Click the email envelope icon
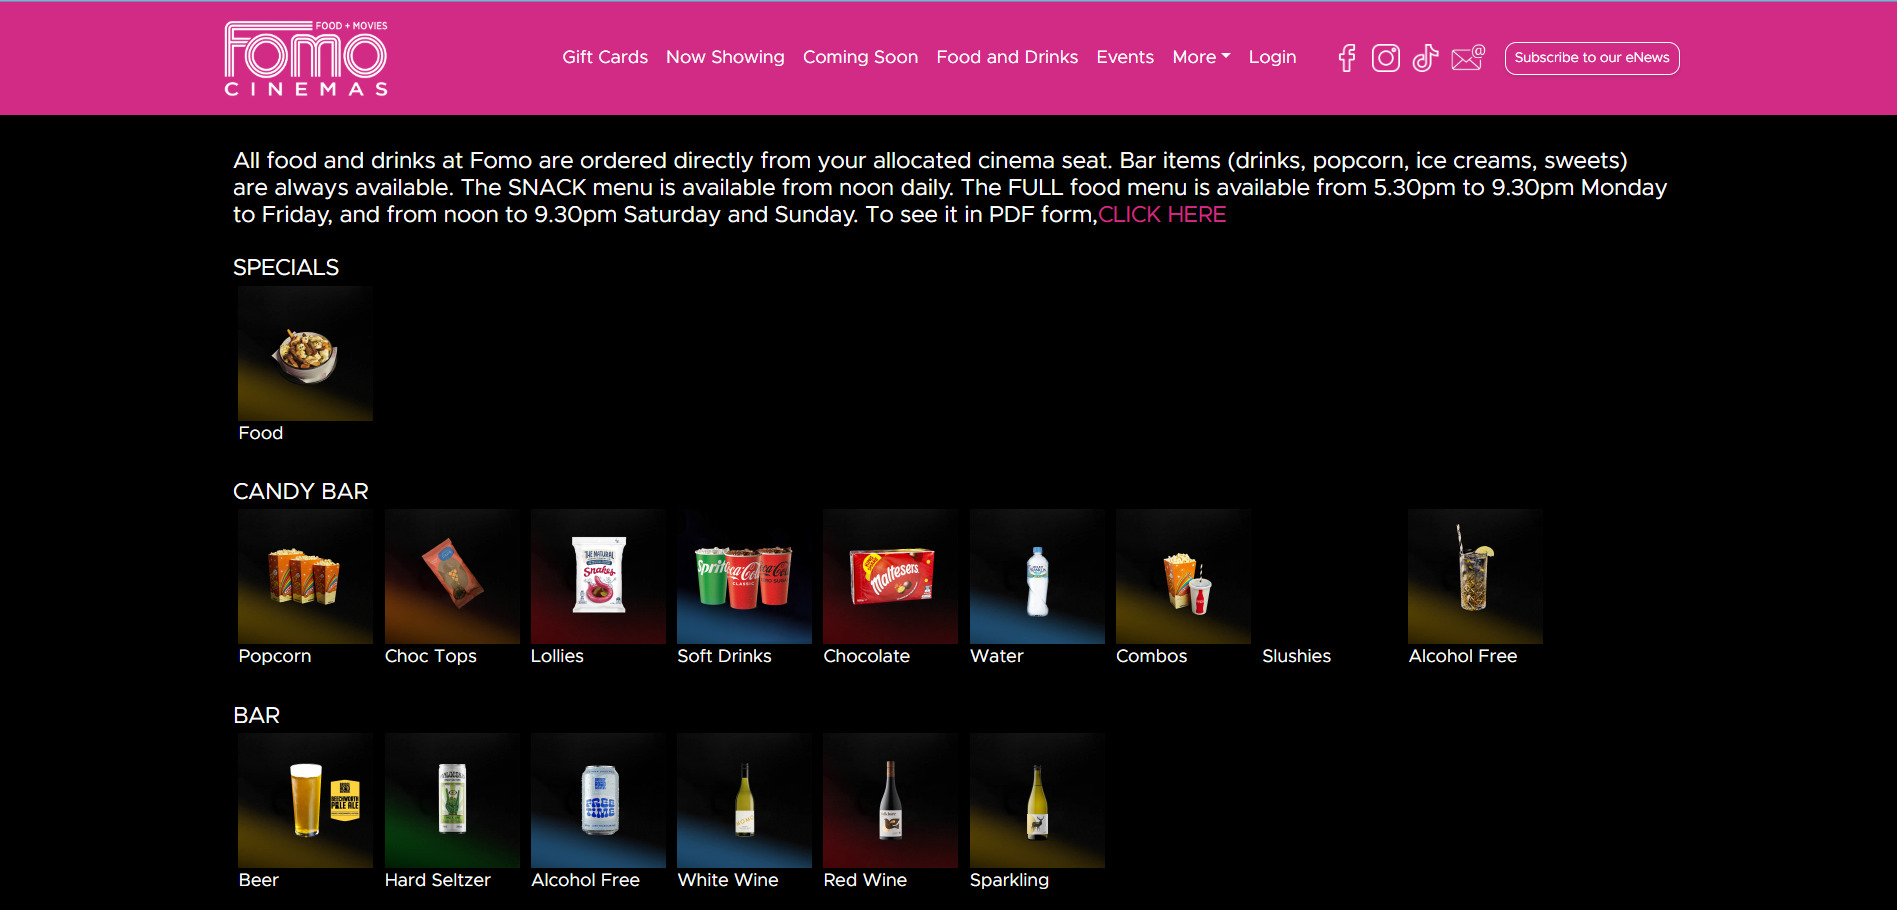1897x910 pixels. pyautogui.click(x=1467, y=58)
